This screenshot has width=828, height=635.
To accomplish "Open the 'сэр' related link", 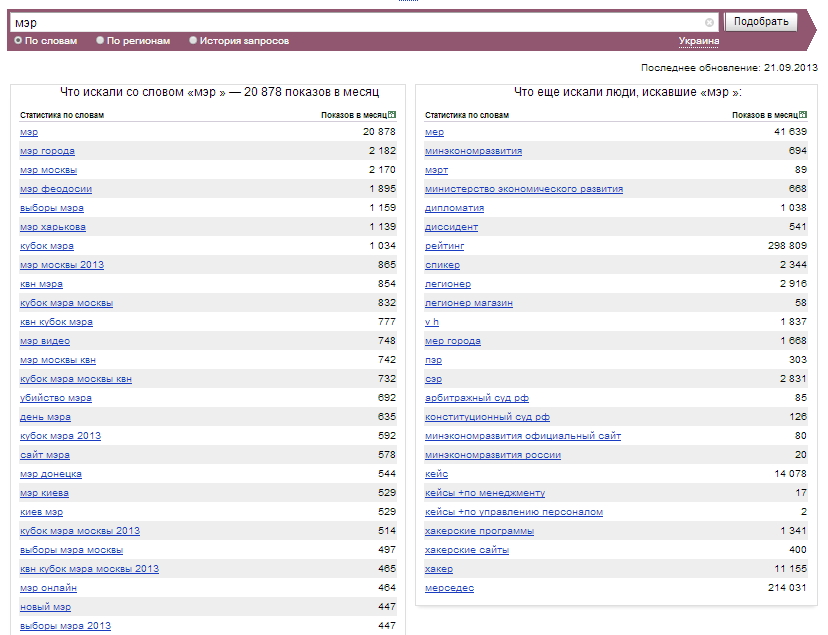I will click(434, 379).
